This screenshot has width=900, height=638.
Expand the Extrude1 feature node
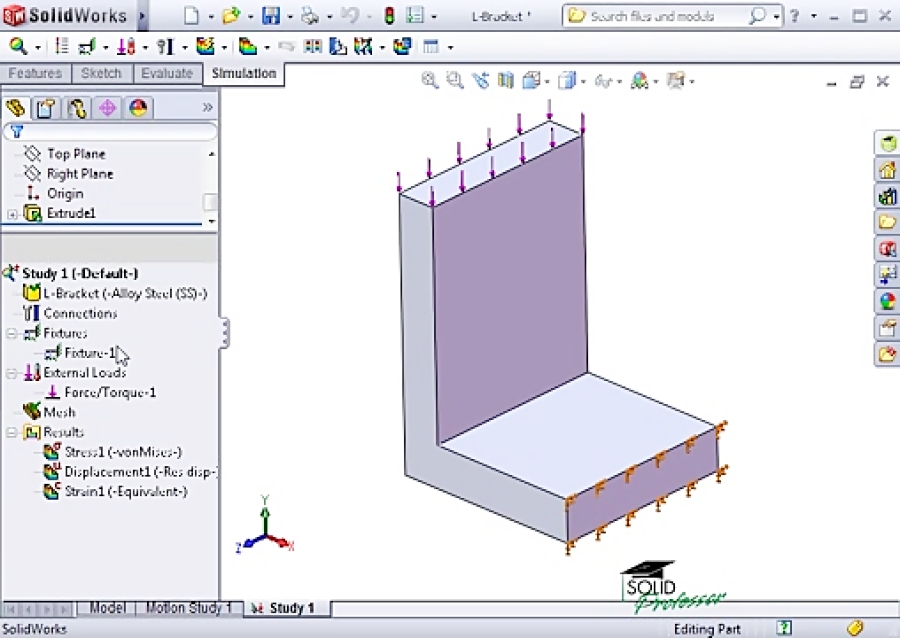coord(9,213)
